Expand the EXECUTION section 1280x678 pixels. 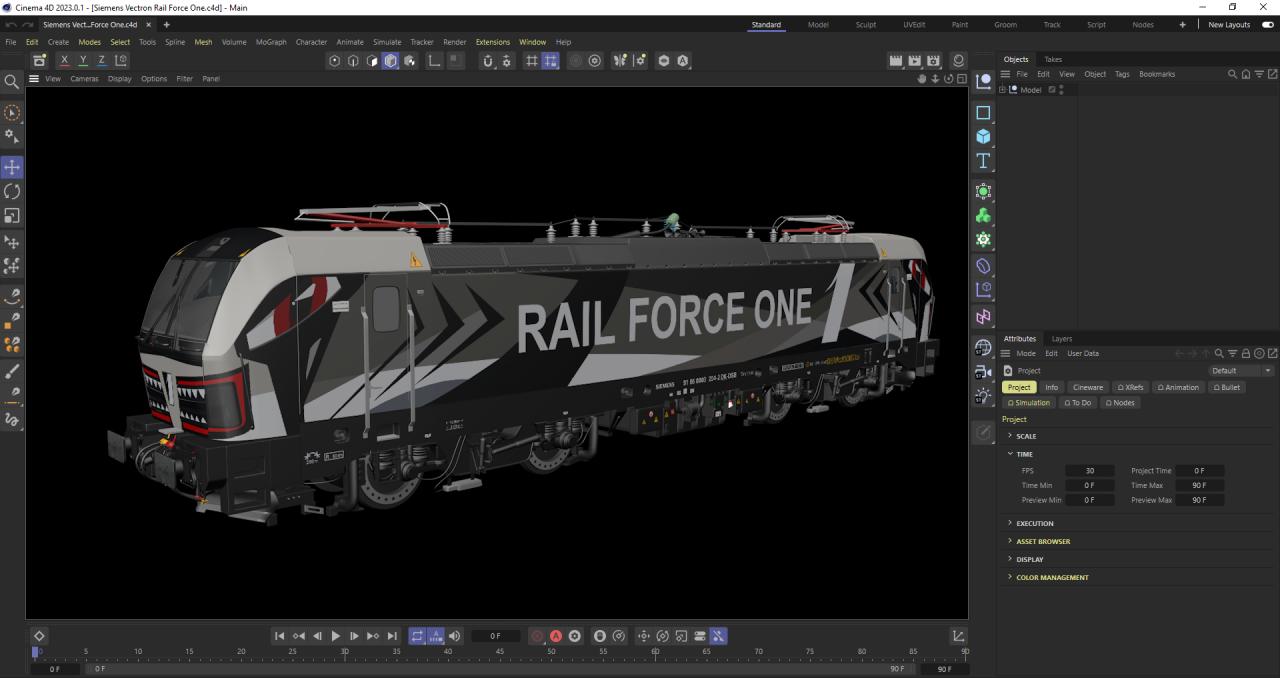(1010, 523)
